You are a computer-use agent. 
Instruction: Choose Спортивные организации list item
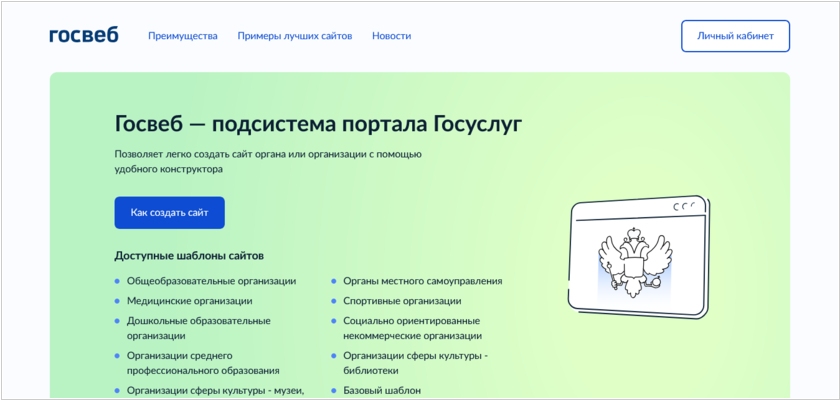click(x=402, y=300)
